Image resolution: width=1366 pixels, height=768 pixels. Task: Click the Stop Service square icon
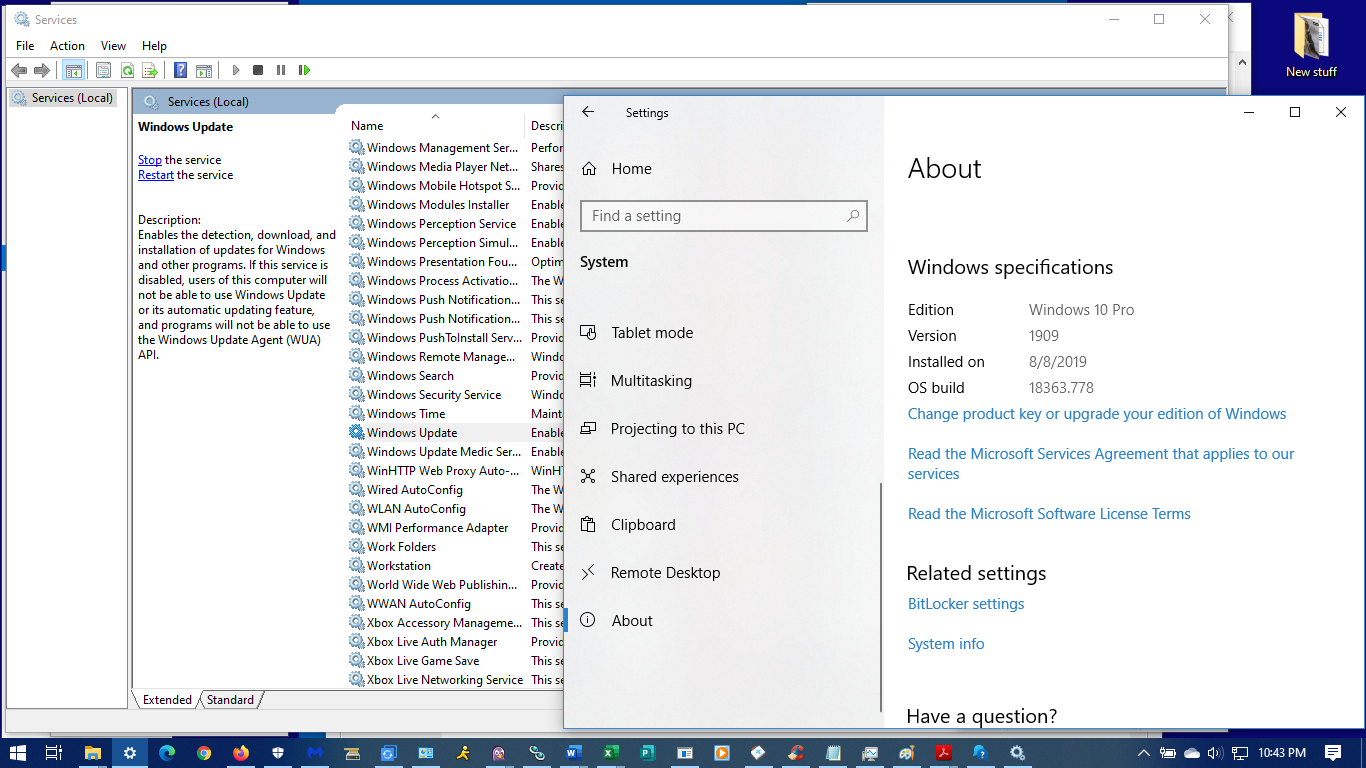click(x=258, y=70)
